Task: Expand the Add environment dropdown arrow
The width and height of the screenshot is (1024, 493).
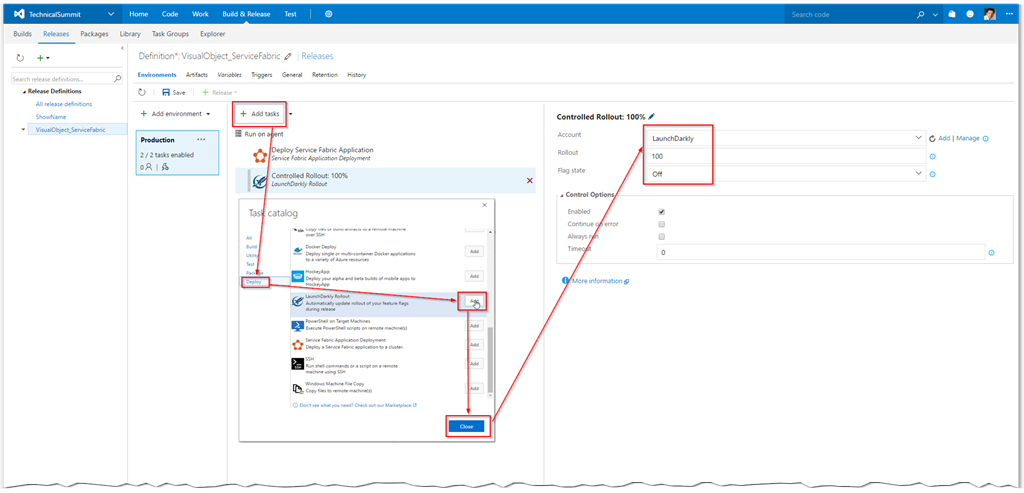Action: click(x=209, y=114)
